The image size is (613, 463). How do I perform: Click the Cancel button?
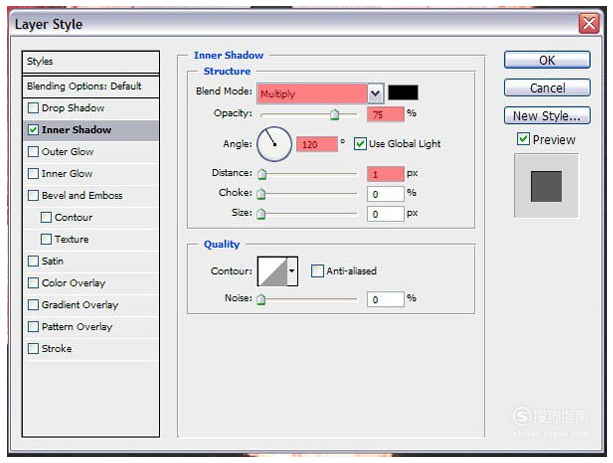click(547, 88)
